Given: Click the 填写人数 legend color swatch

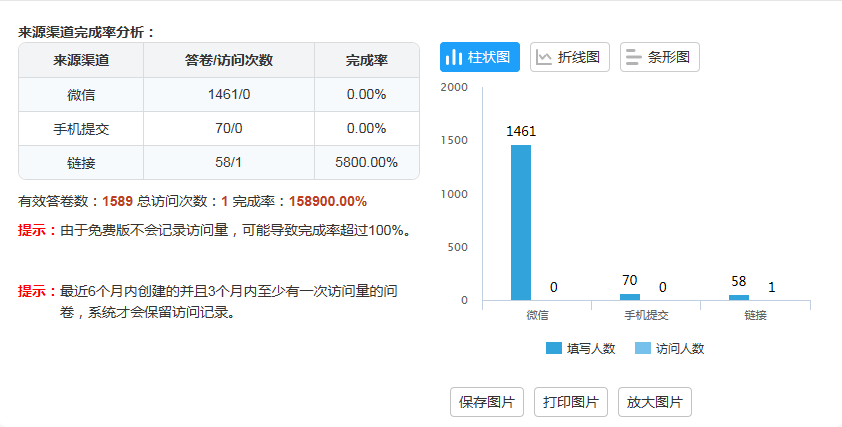Looking at the screenshot, I should [x=554, y=348].
